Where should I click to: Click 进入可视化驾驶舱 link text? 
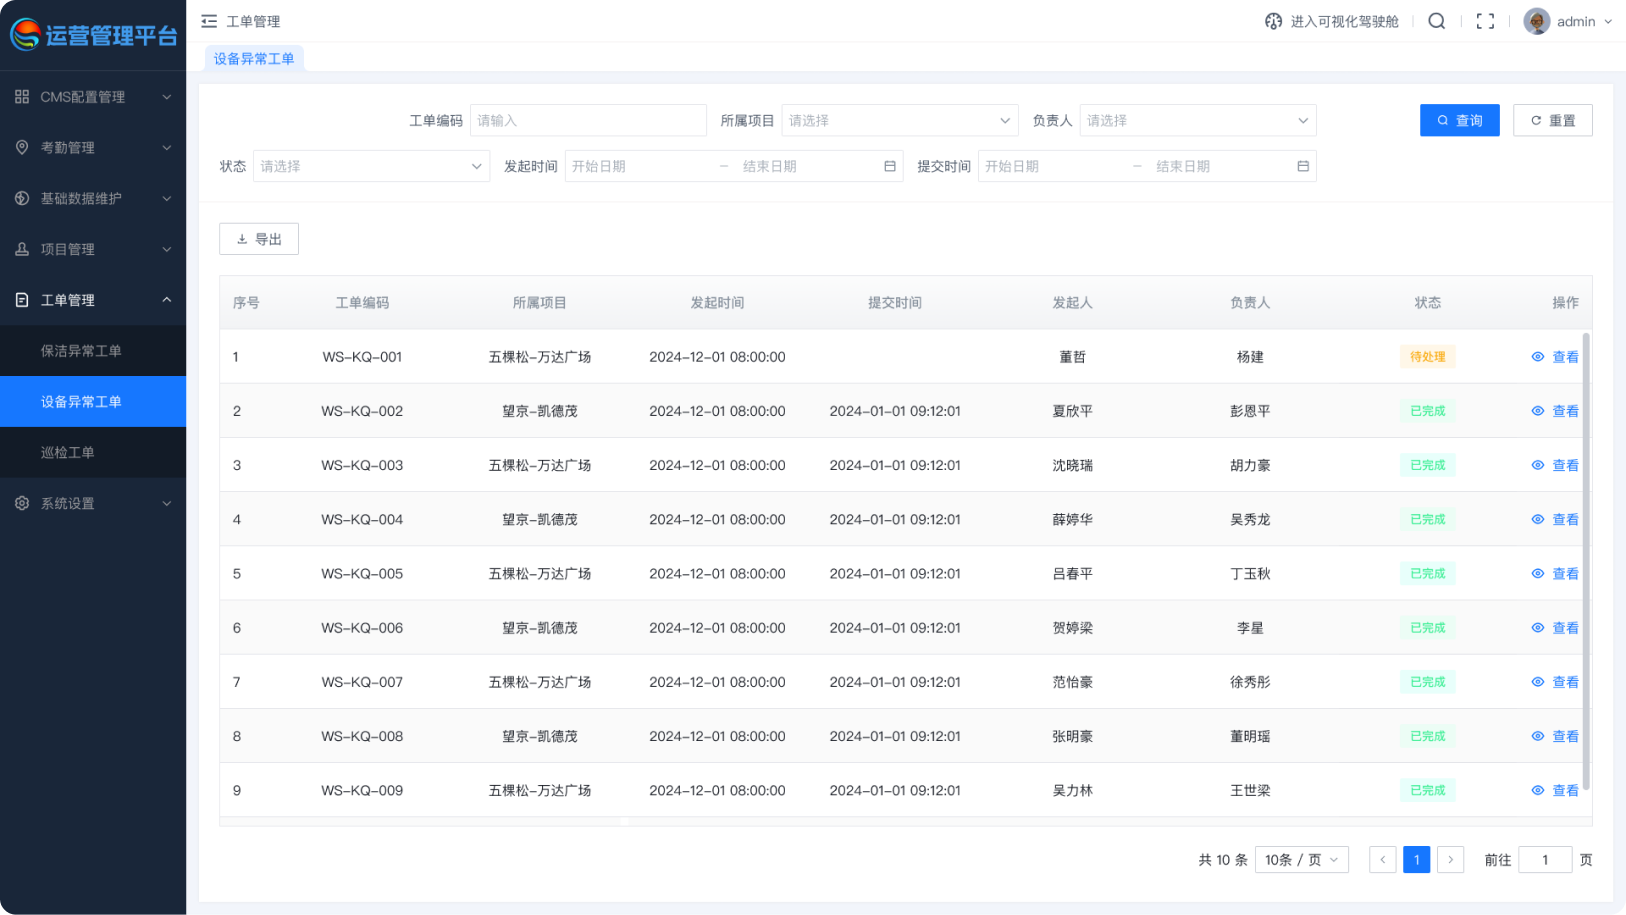pyautogui.click(x=1344, y=21)
